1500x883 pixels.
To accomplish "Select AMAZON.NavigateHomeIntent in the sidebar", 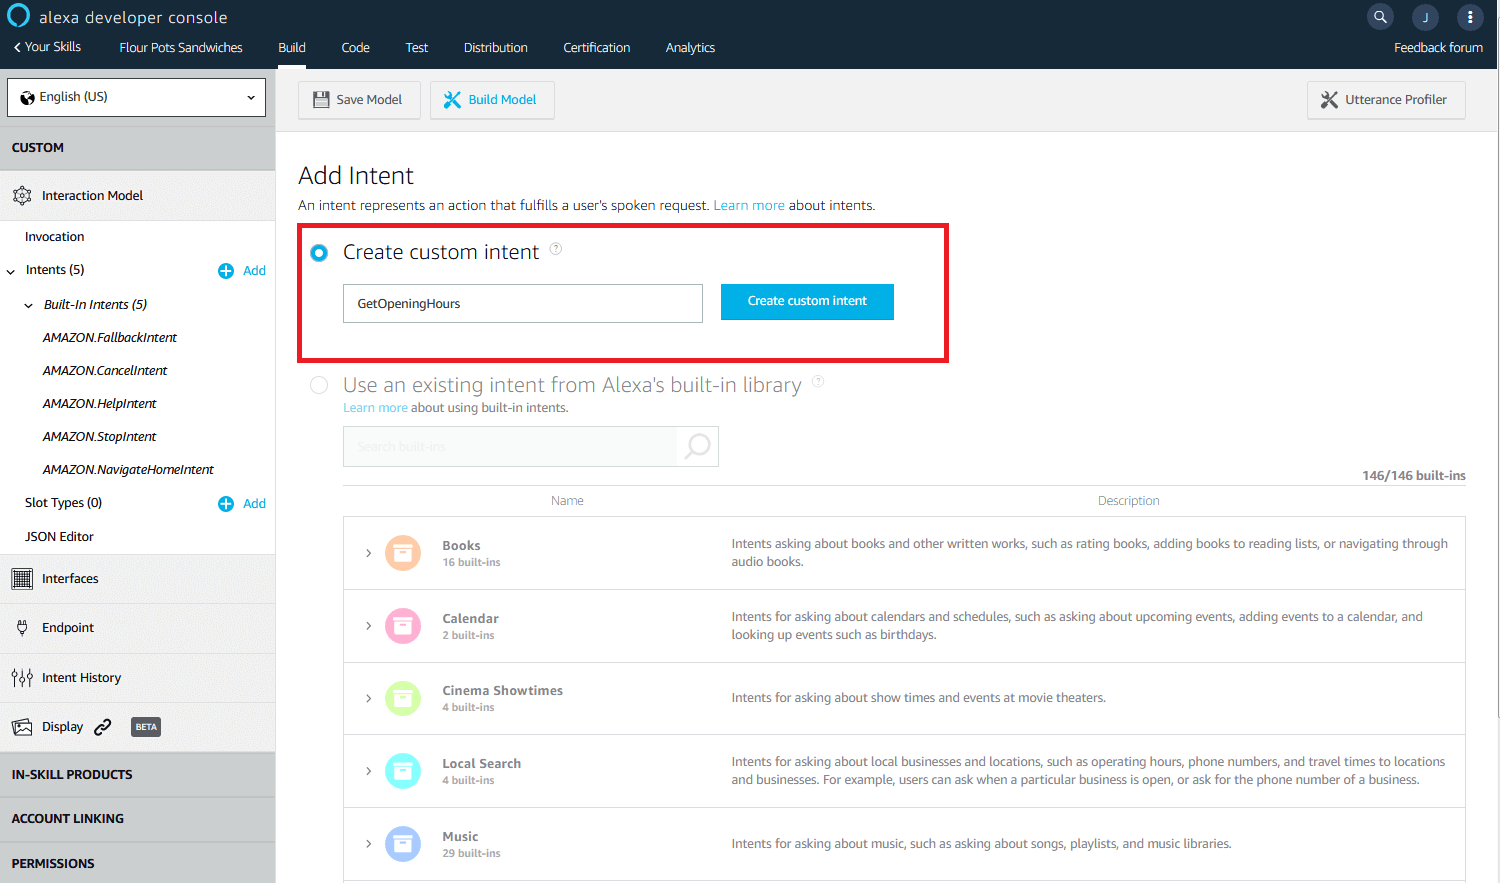I will point(128,470).
